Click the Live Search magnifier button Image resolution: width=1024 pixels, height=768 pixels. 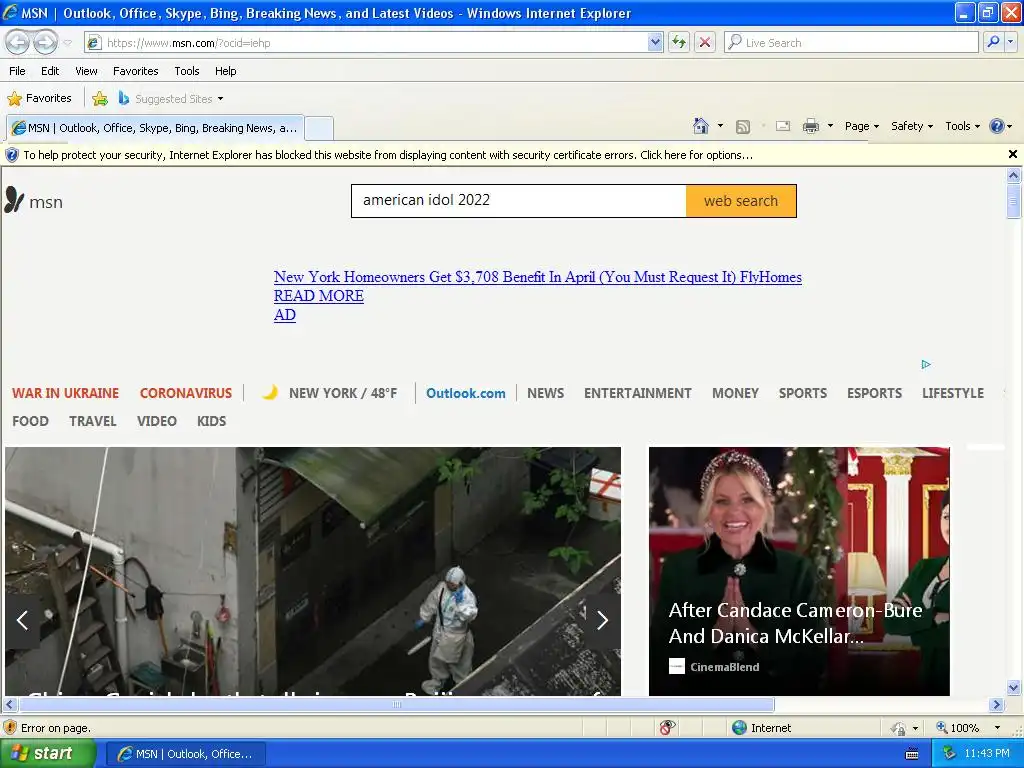pyautogui.click(x=993, y=42)
